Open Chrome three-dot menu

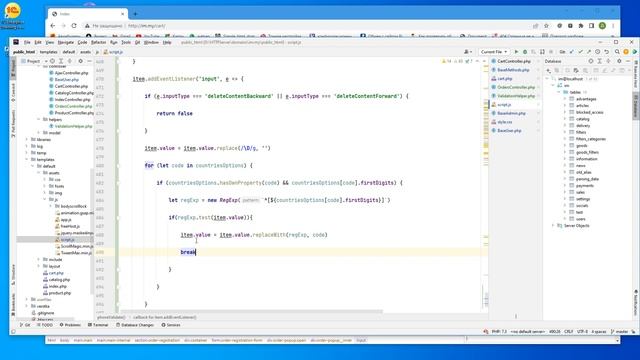click(613, 25)
